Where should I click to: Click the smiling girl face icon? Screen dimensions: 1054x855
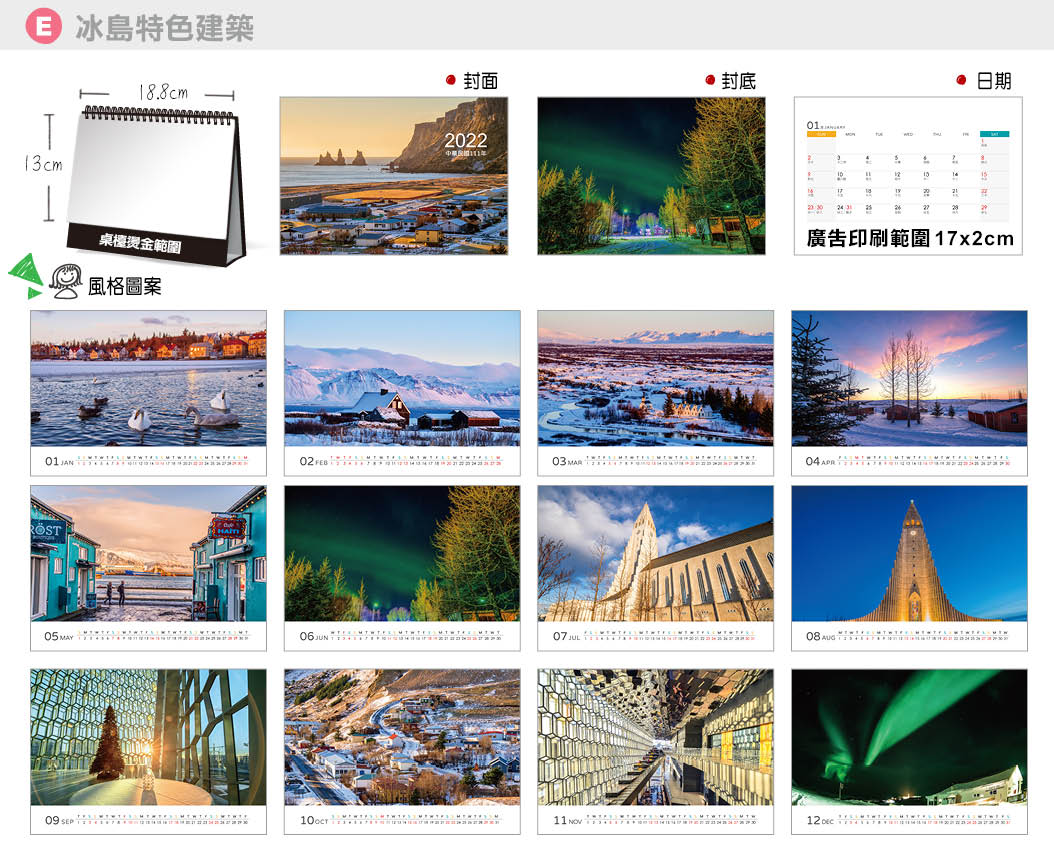coord(67,282)
